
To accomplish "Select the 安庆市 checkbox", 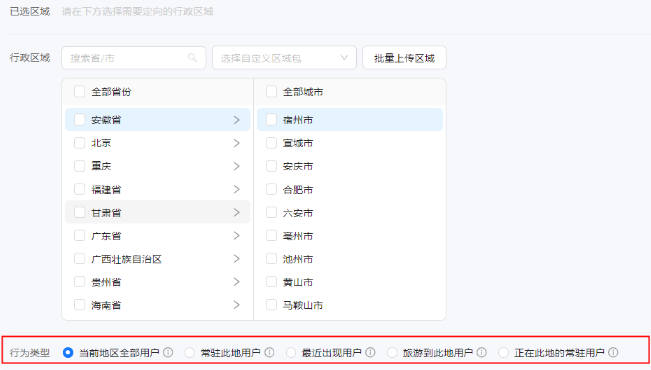I will click(271, 166).
